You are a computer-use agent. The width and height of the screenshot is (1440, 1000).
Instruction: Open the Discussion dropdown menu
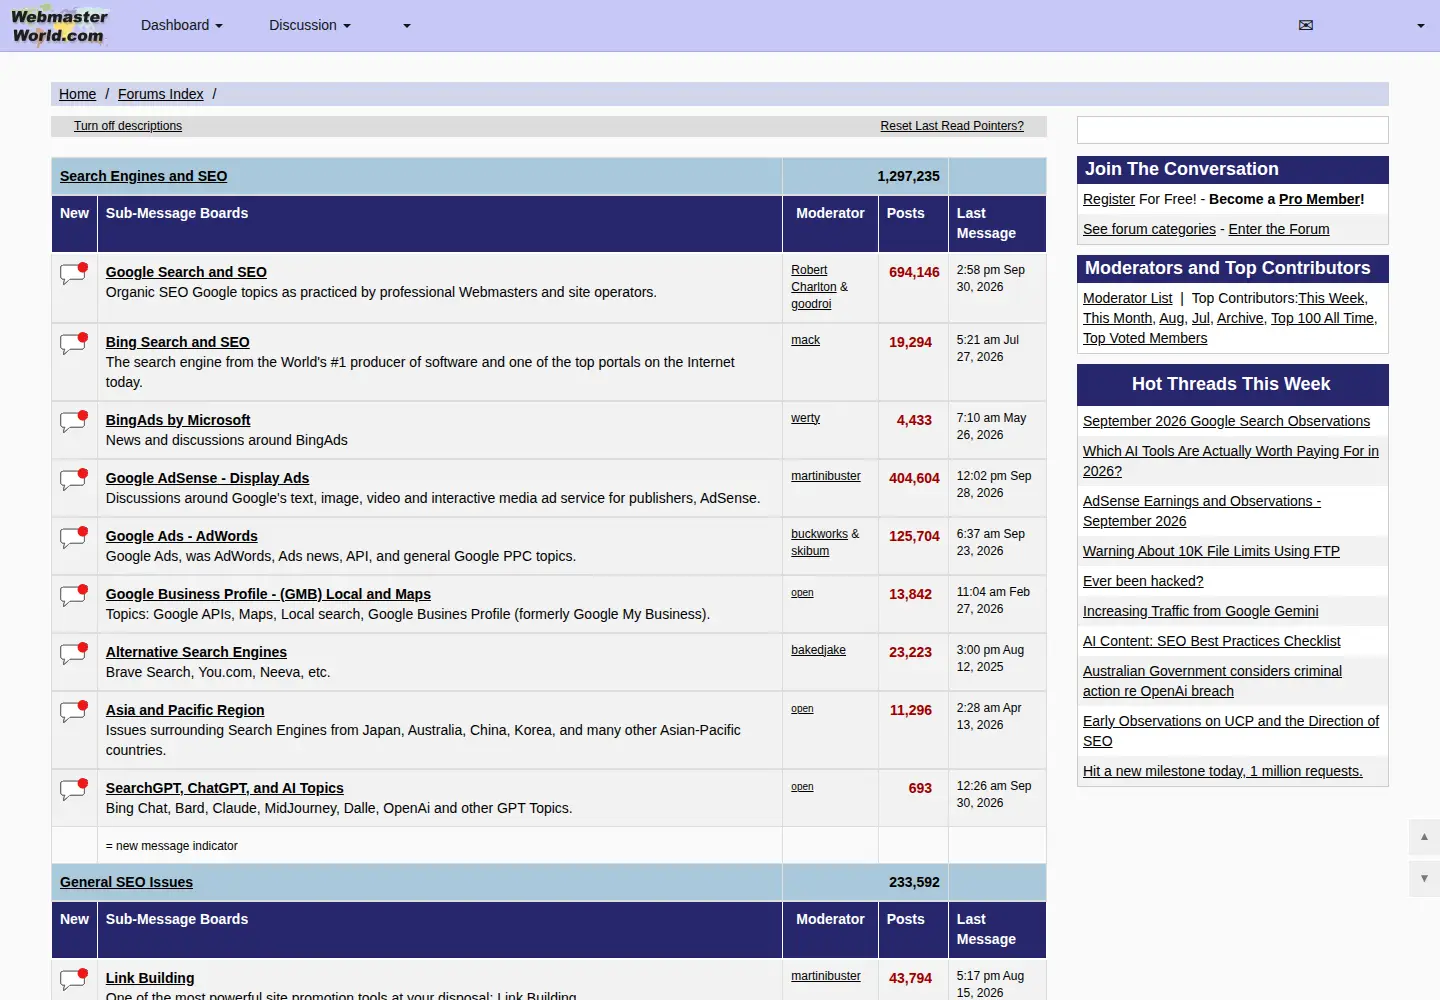click(310, 25)
